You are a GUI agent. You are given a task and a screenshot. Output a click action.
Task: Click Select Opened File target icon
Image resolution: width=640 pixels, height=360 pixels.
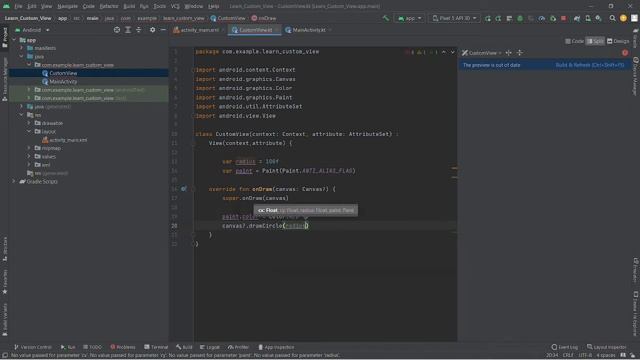(117, 30)
